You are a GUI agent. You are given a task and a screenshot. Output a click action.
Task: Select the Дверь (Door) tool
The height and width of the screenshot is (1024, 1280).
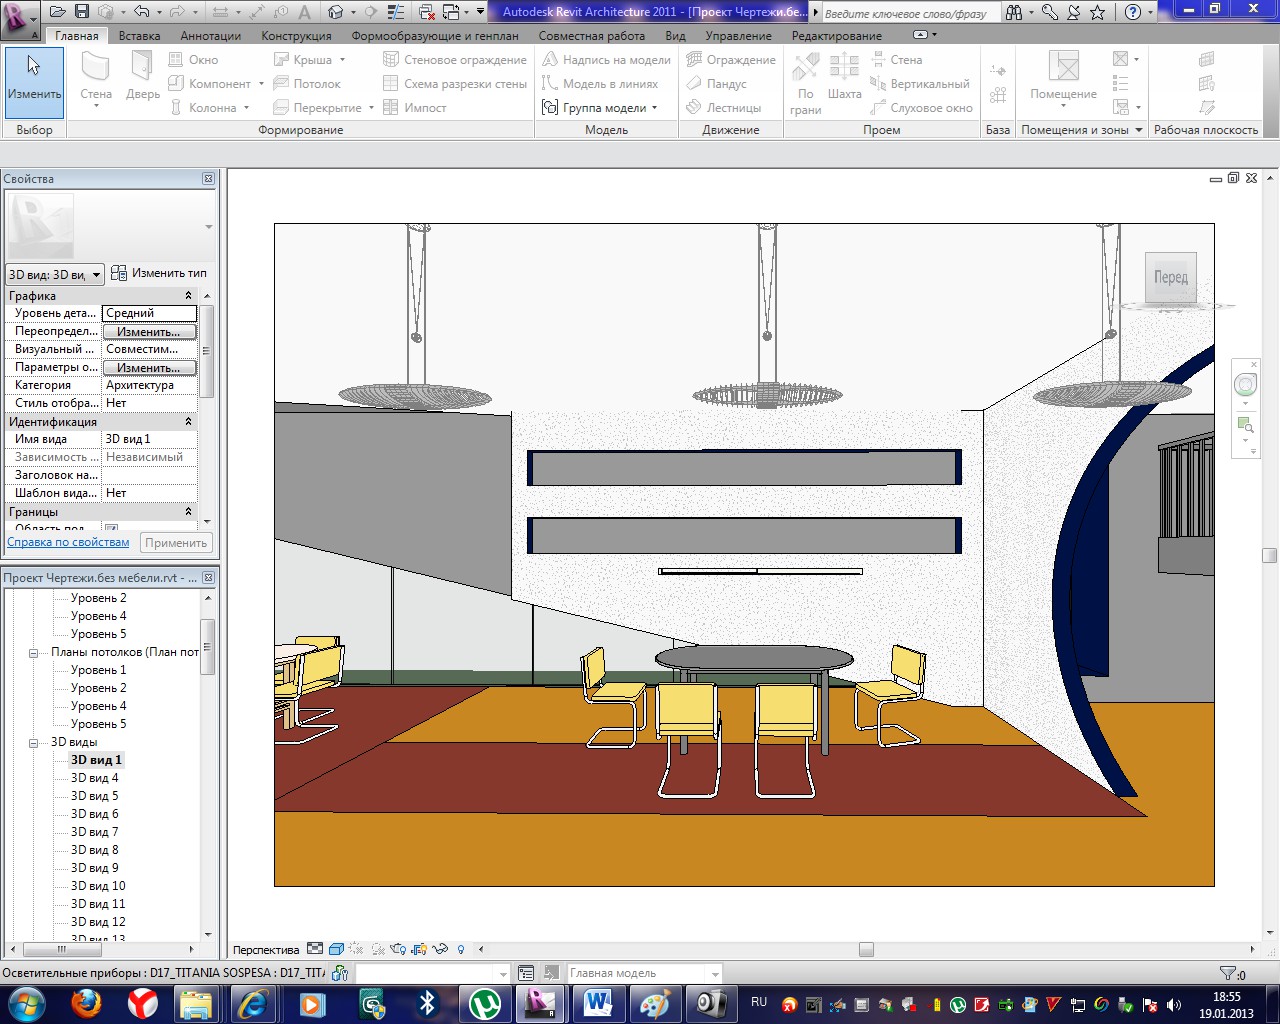tap(143, 80)
